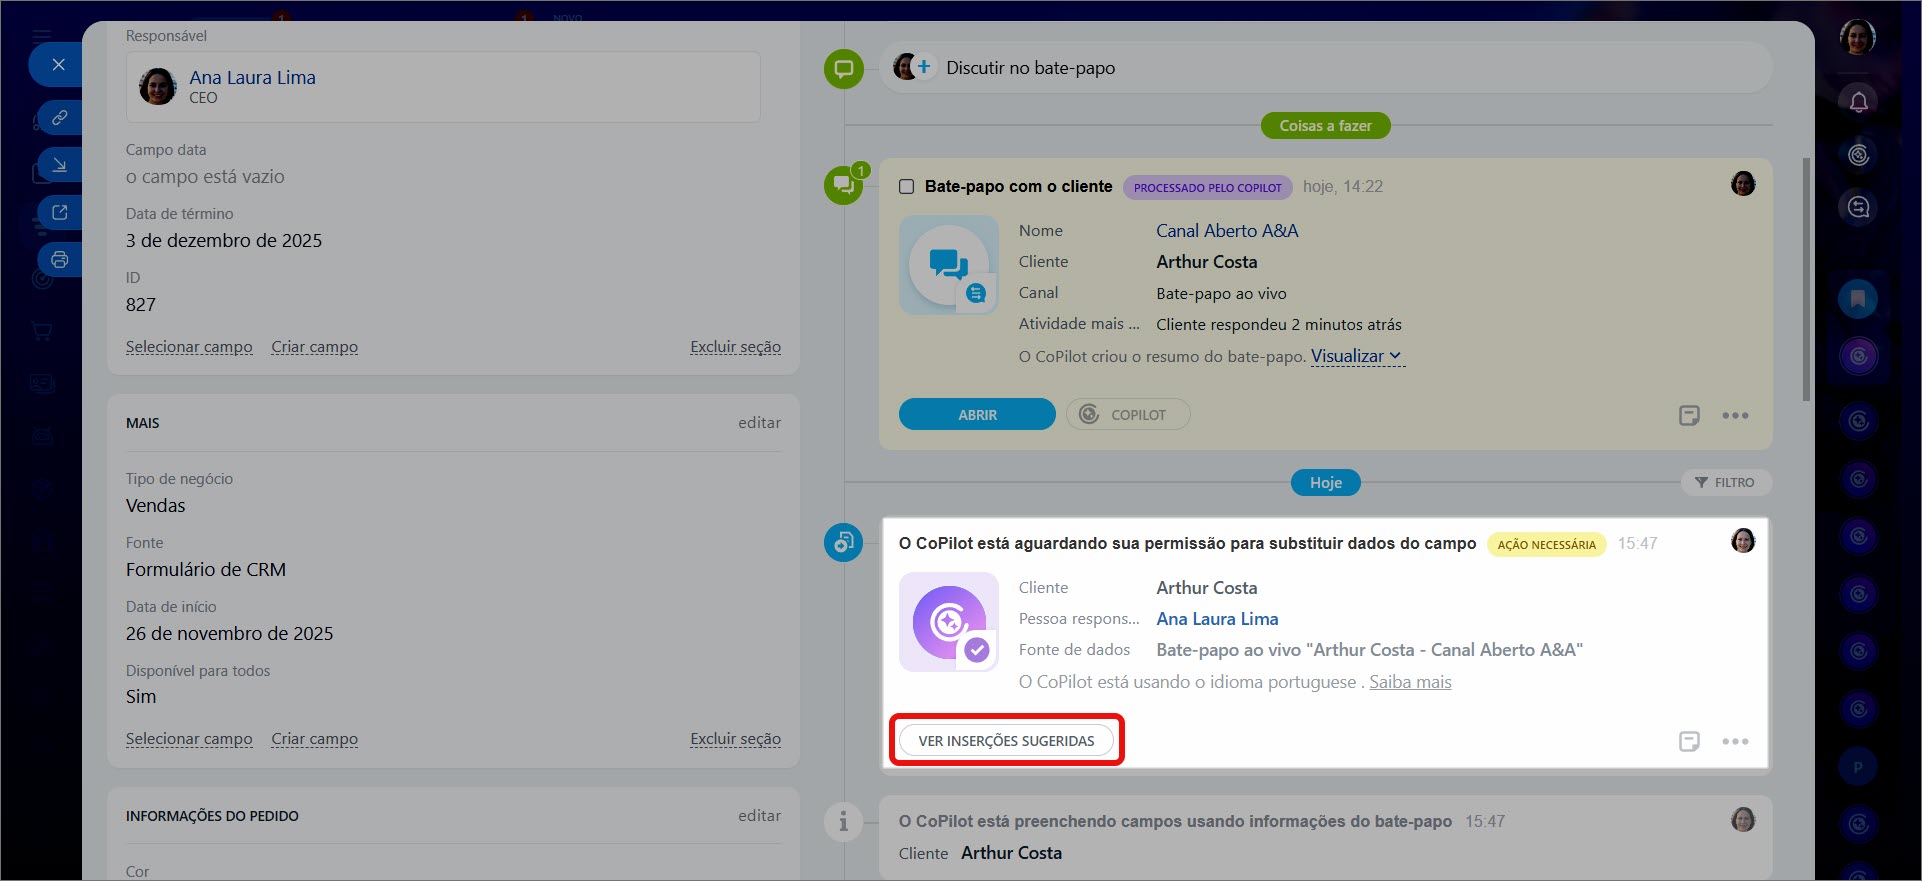Open the FILTRO timeline filter
This screenshot has width=1922, height=881.
point(1725,482)
